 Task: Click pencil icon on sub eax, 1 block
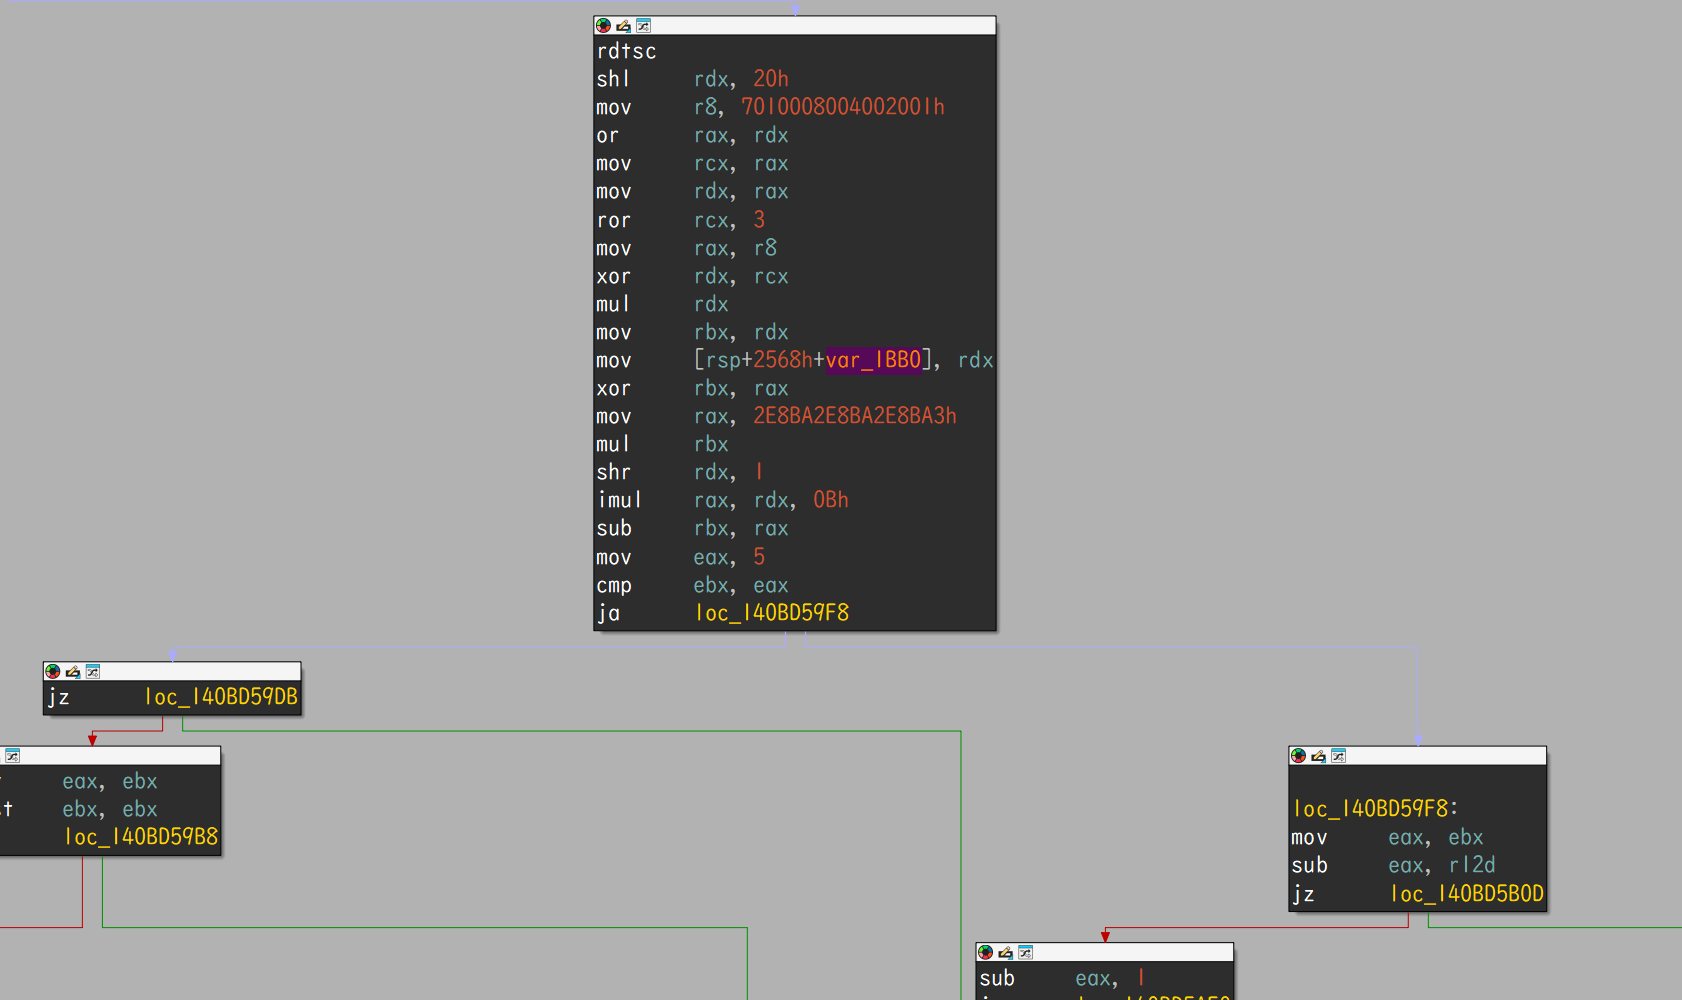(x=1005, y=953)
